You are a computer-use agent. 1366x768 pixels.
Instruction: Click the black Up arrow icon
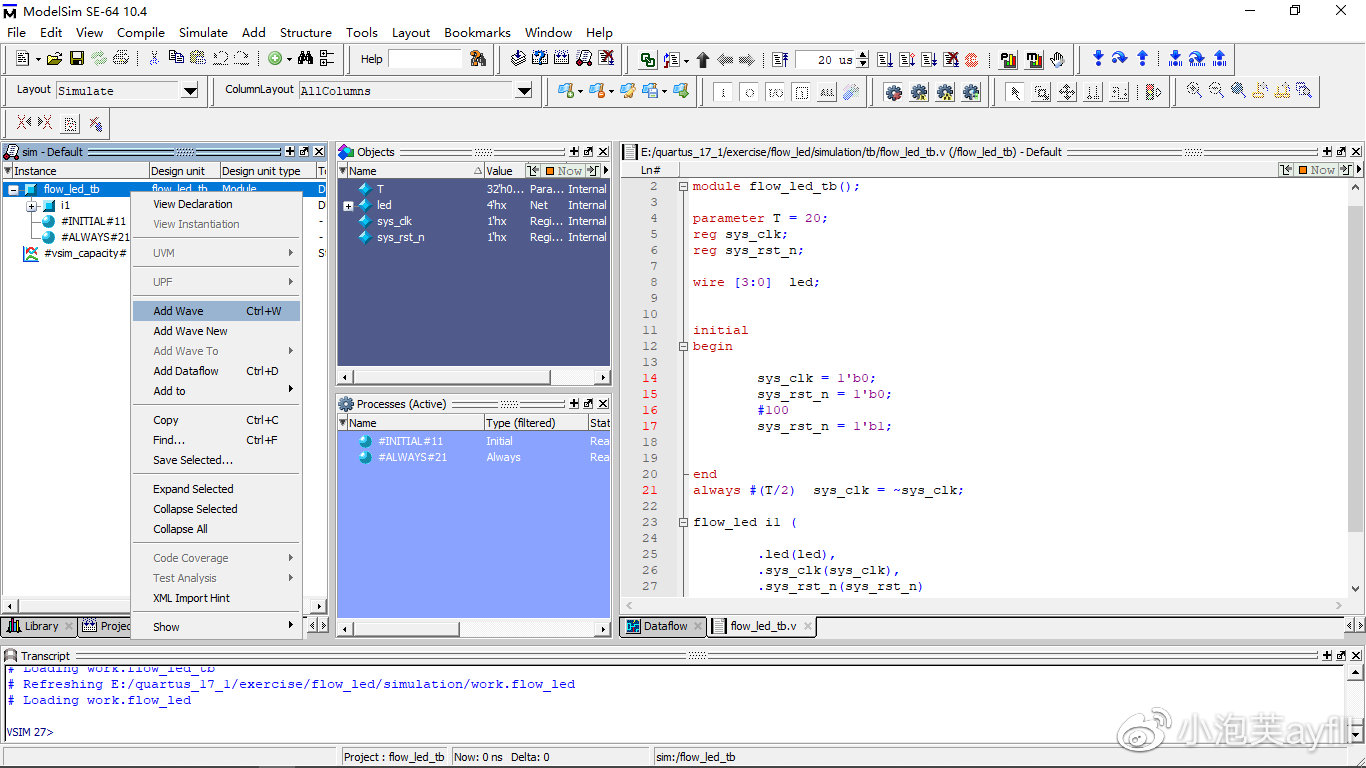703,60
